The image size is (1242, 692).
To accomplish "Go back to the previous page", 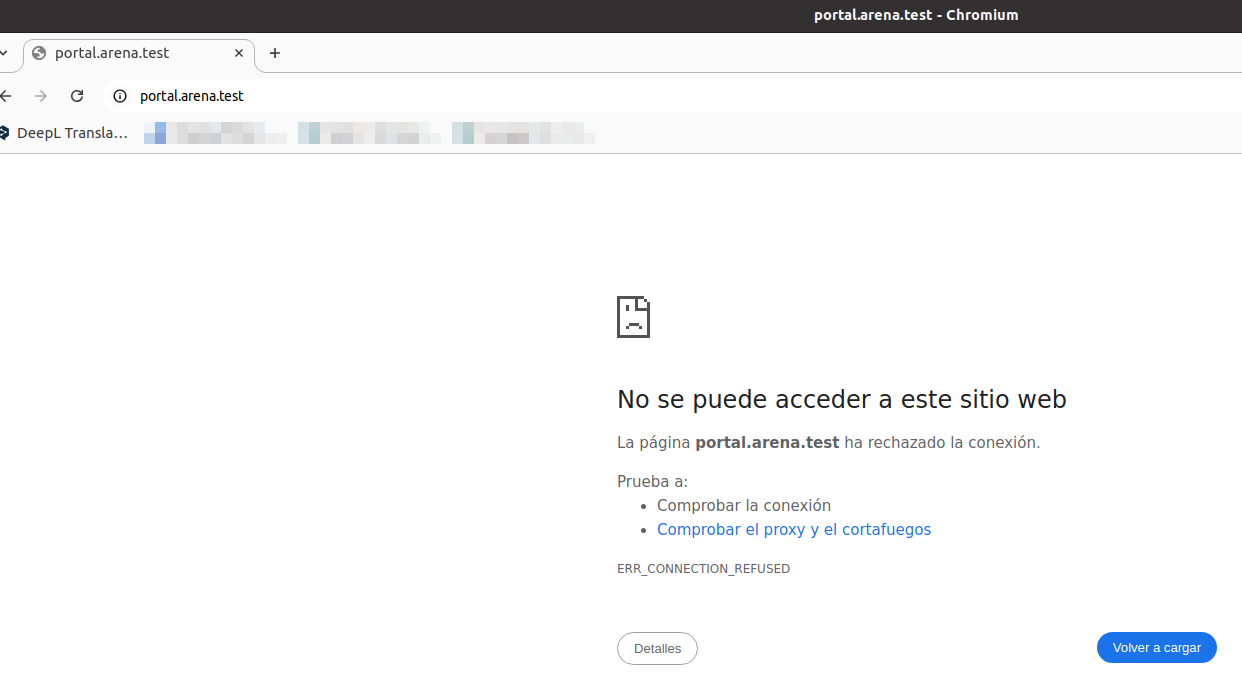I will 5,96.
